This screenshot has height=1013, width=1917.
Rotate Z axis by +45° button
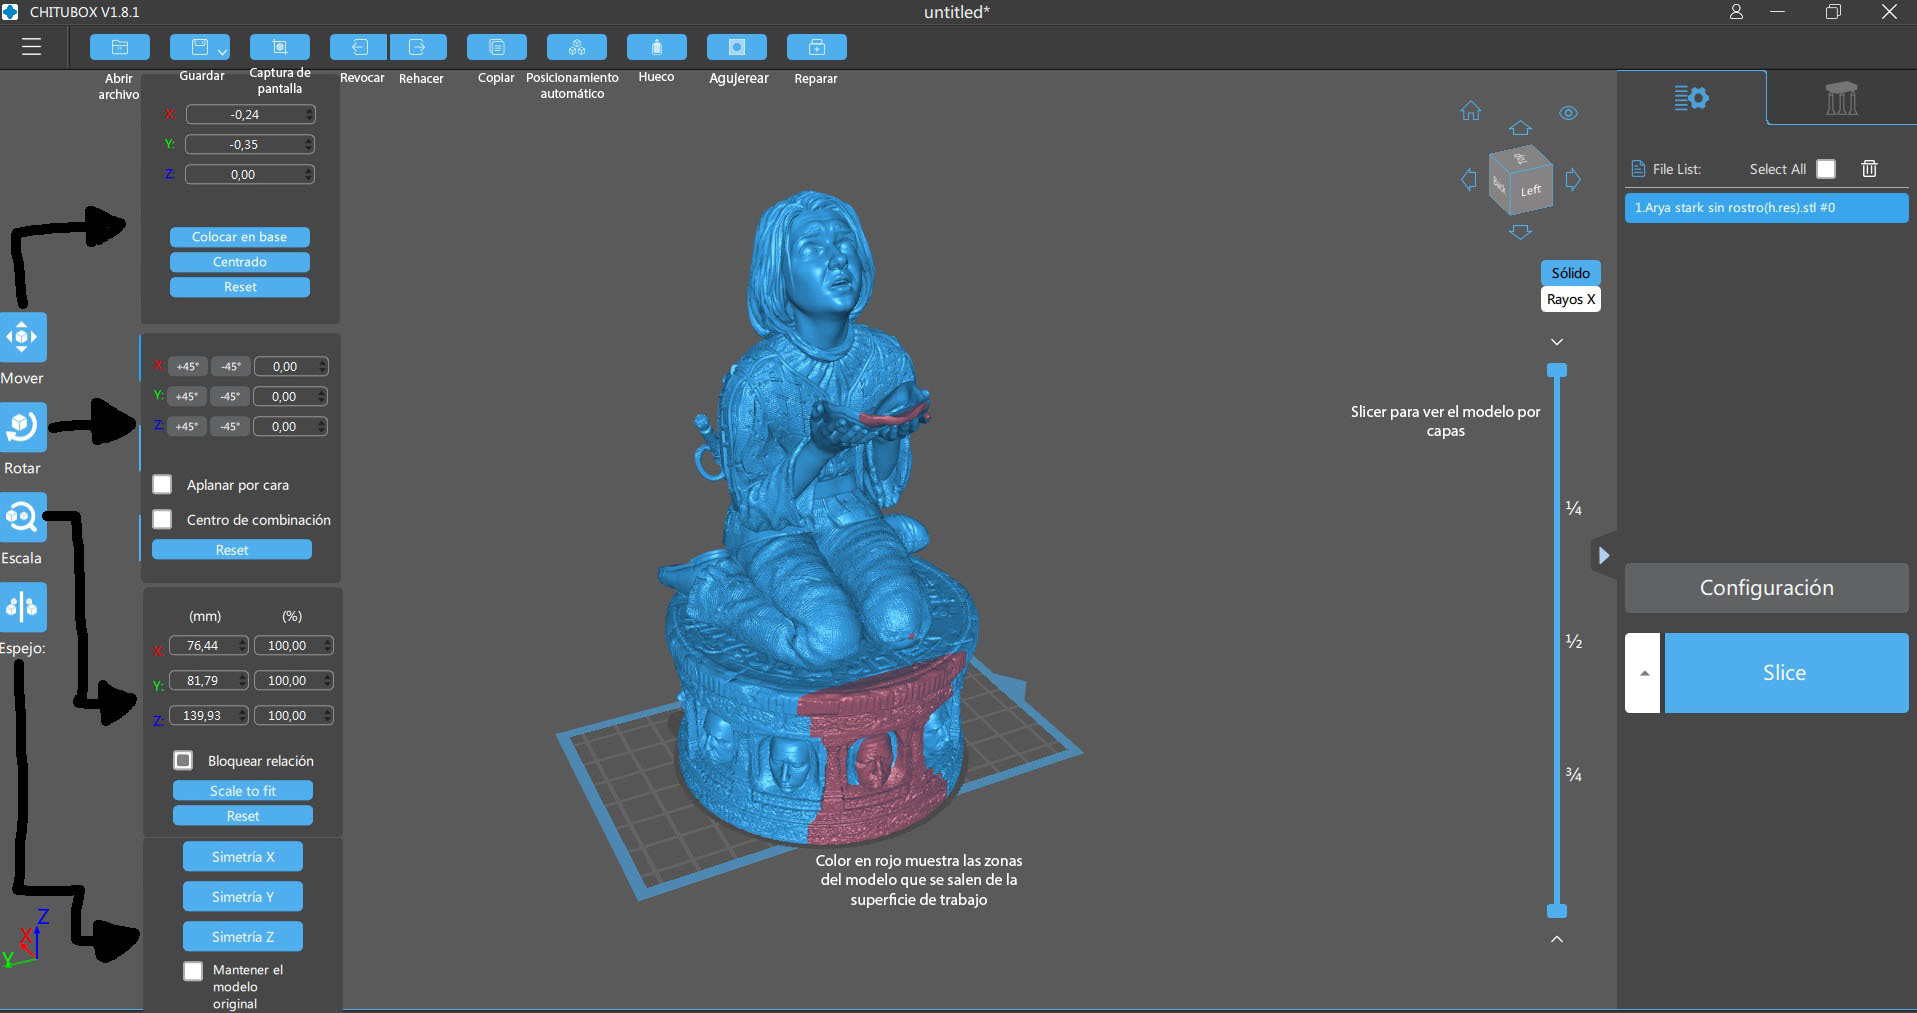point(187,427)
